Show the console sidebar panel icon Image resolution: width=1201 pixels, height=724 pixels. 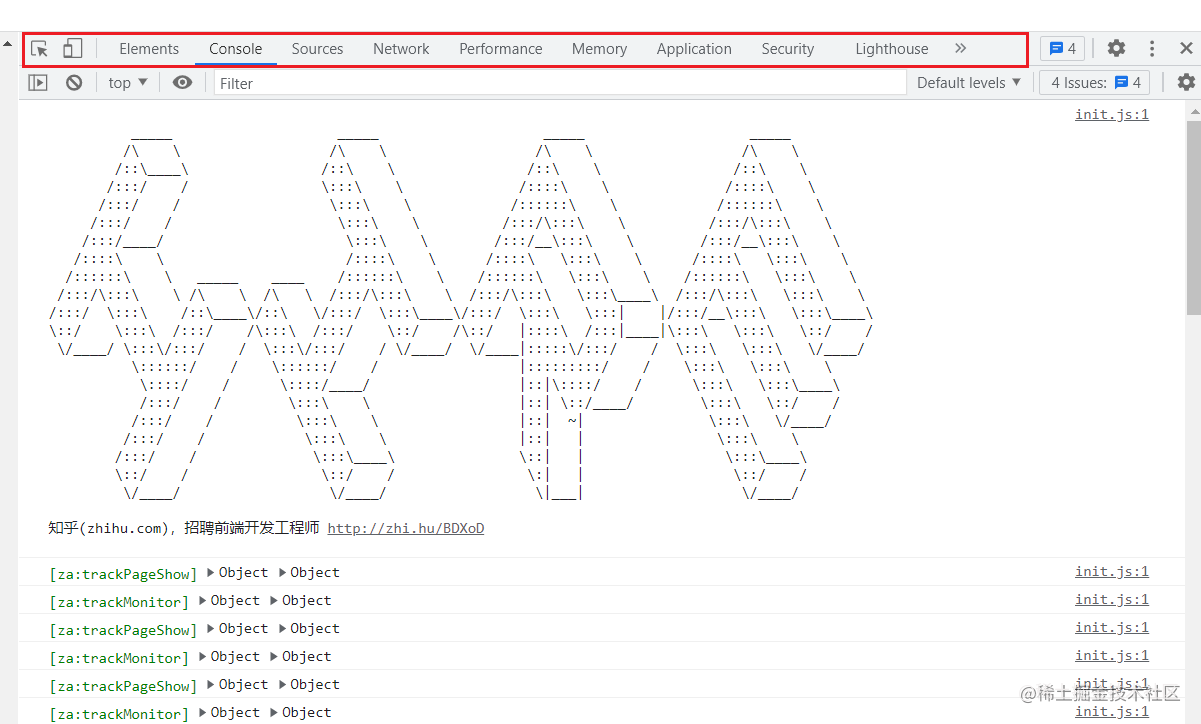point(38,83)
